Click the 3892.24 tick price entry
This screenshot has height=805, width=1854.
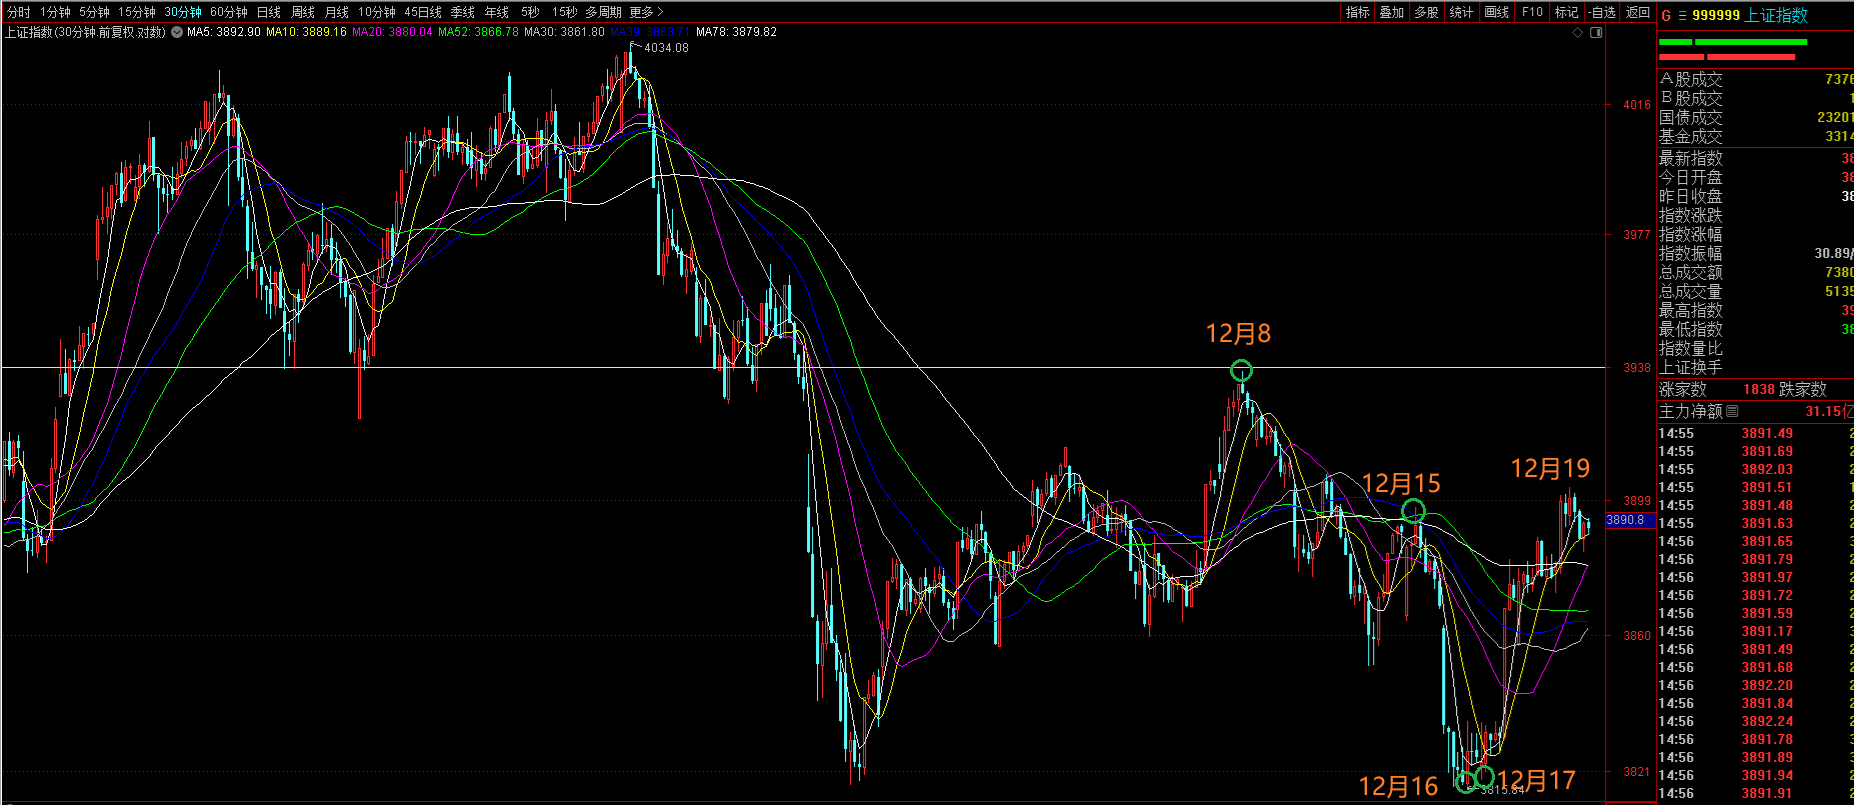click(x=1767, y=721)
